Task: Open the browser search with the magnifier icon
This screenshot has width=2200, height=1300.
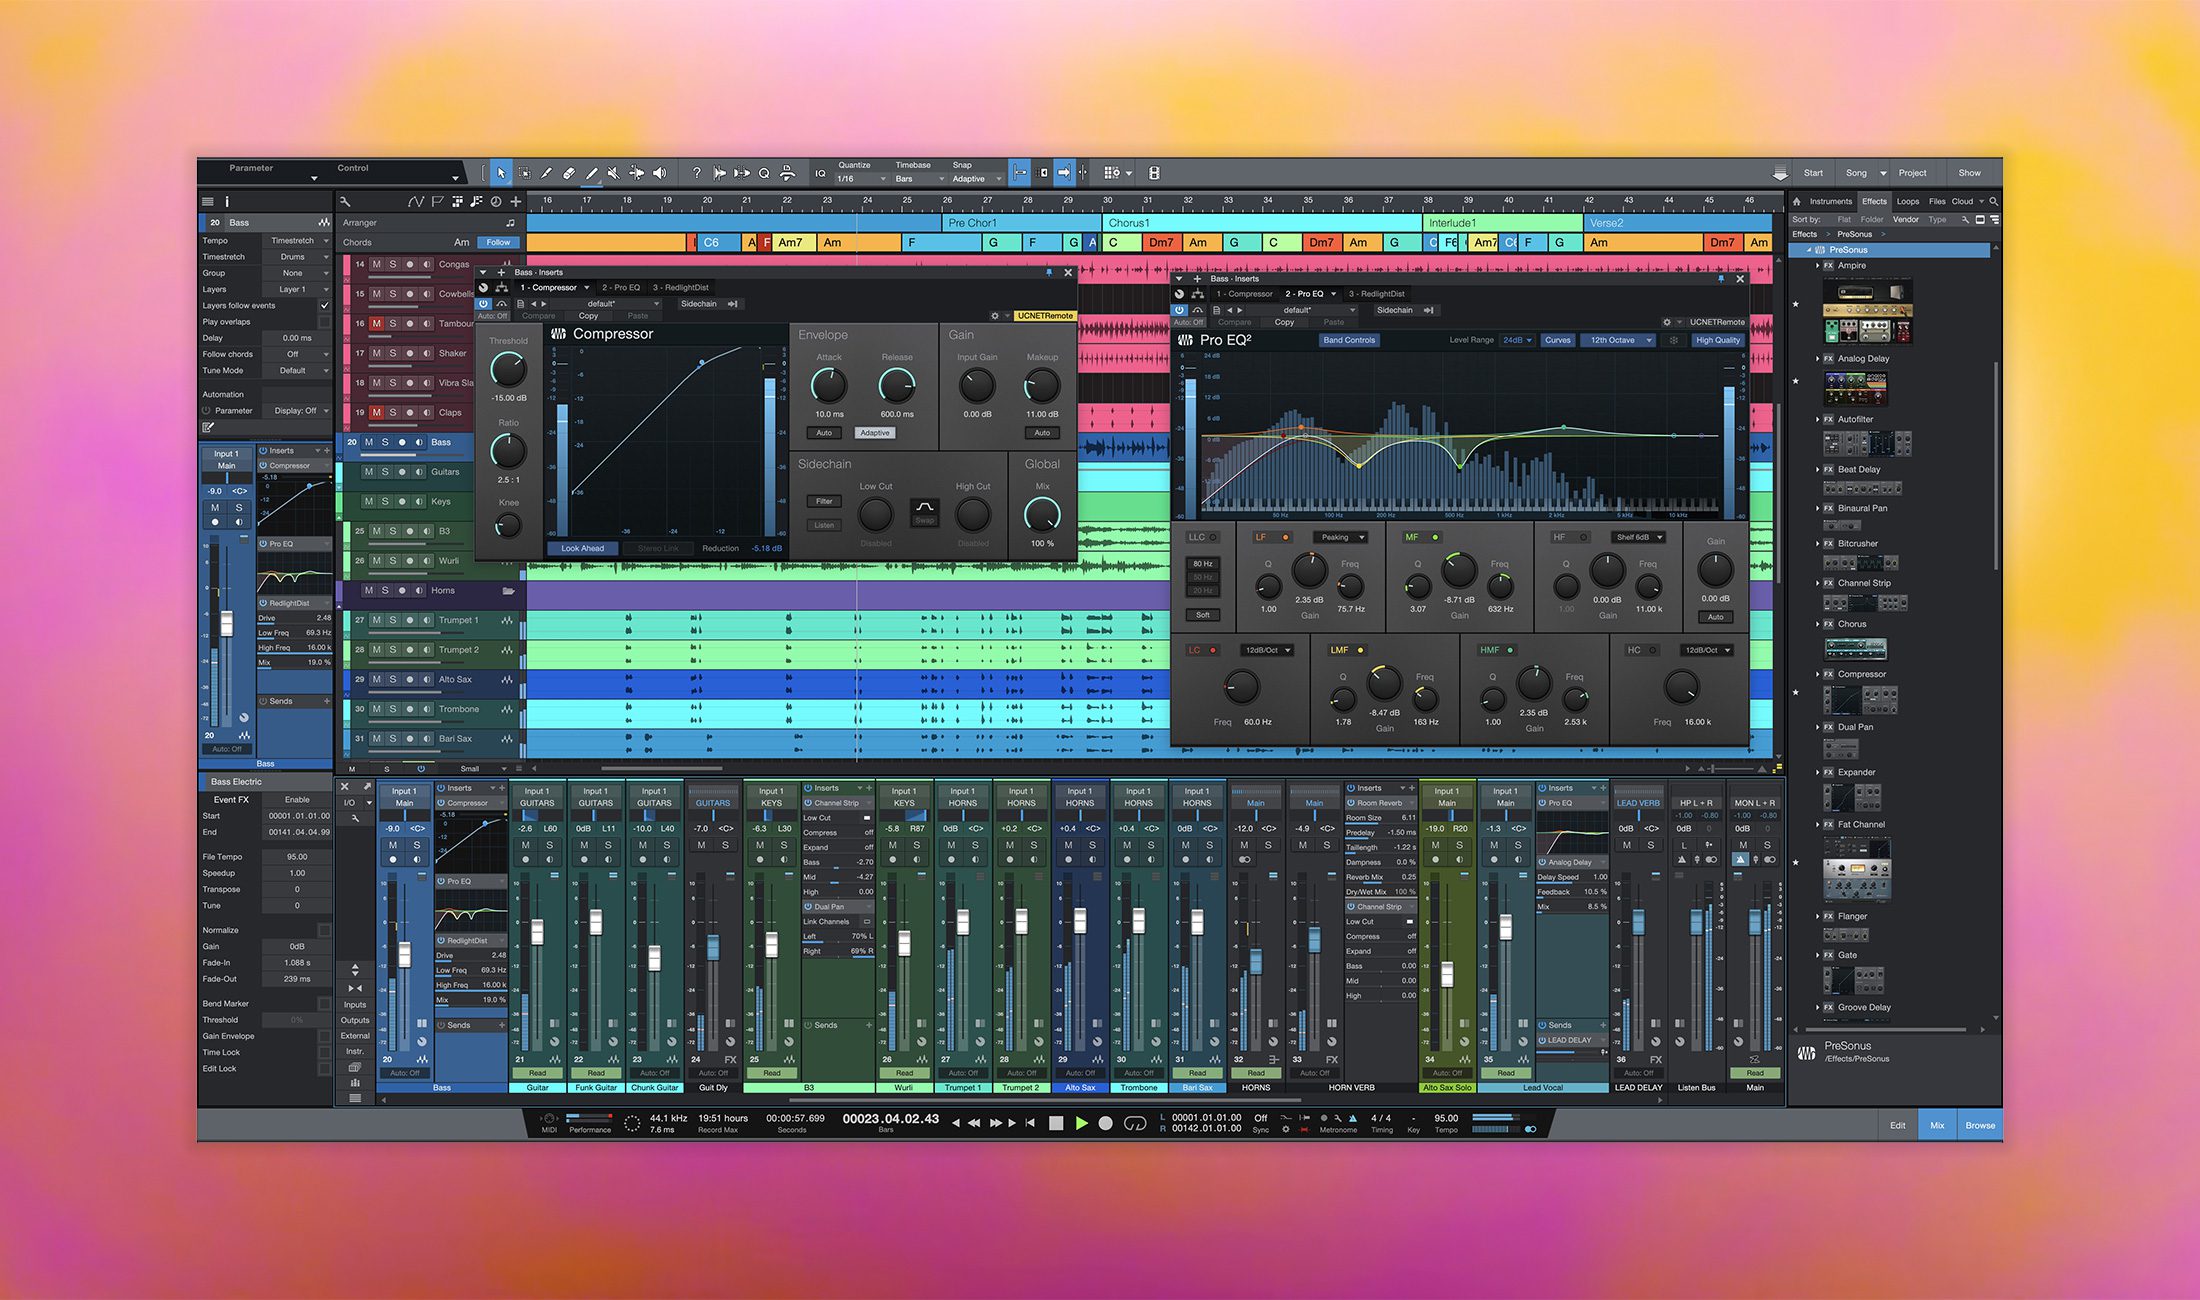Action: 1995,202
